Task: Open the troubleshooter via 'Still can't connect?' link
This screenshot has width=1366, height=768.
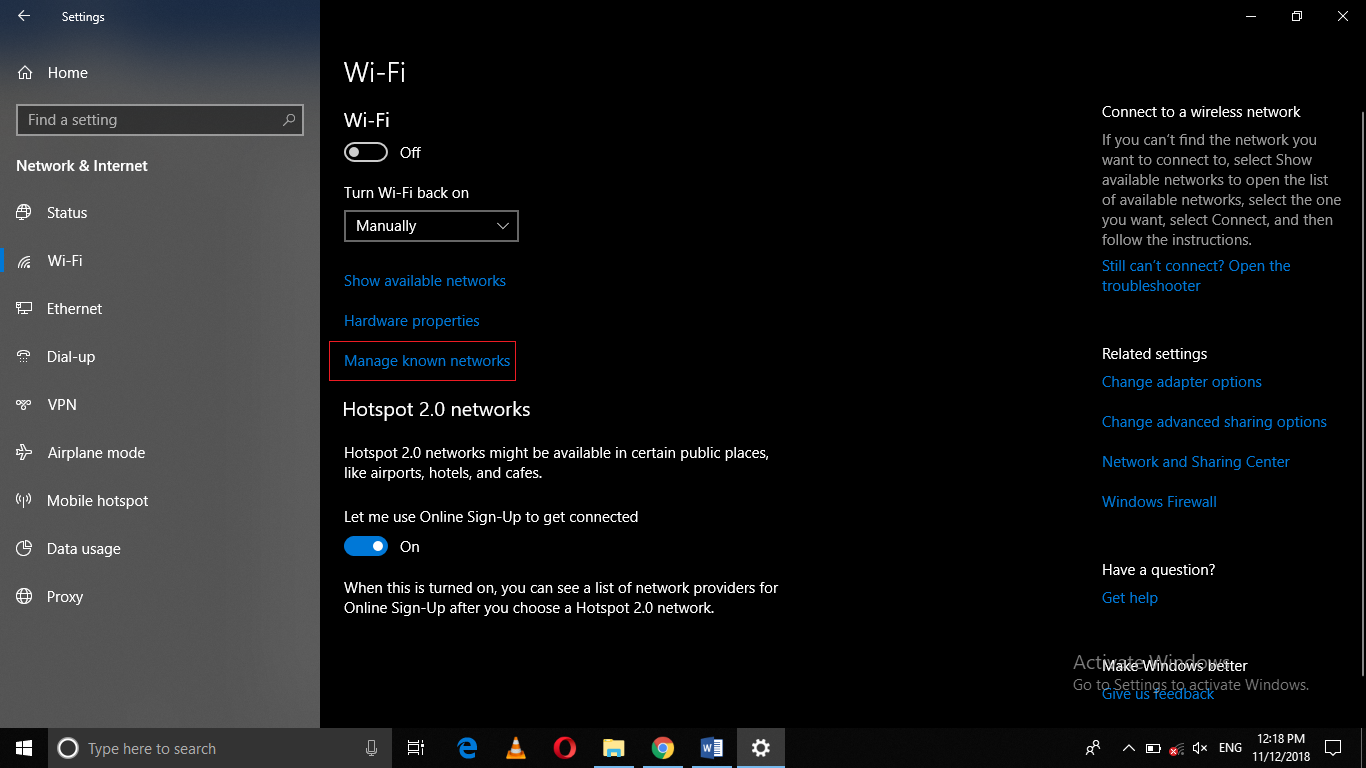Action: pos(1196,275)
